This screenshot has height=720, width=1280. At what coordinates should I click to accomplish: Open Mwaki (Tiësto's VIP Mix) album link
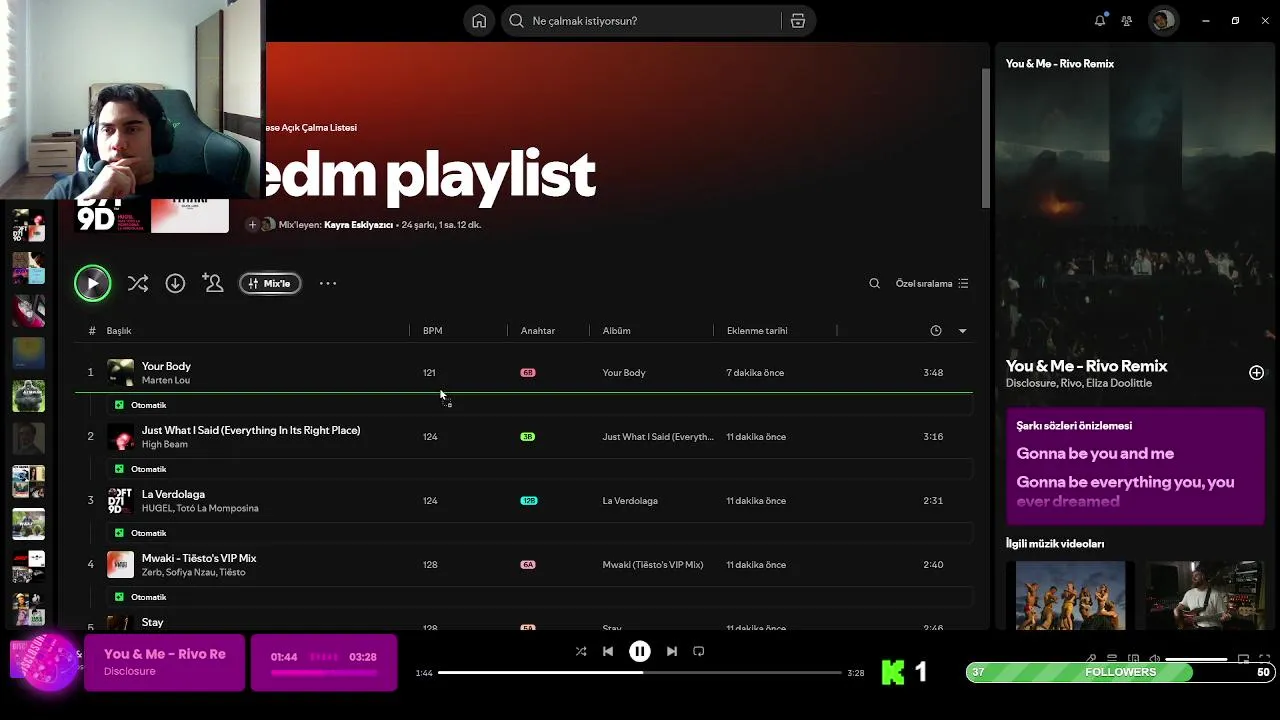point(653,565)
